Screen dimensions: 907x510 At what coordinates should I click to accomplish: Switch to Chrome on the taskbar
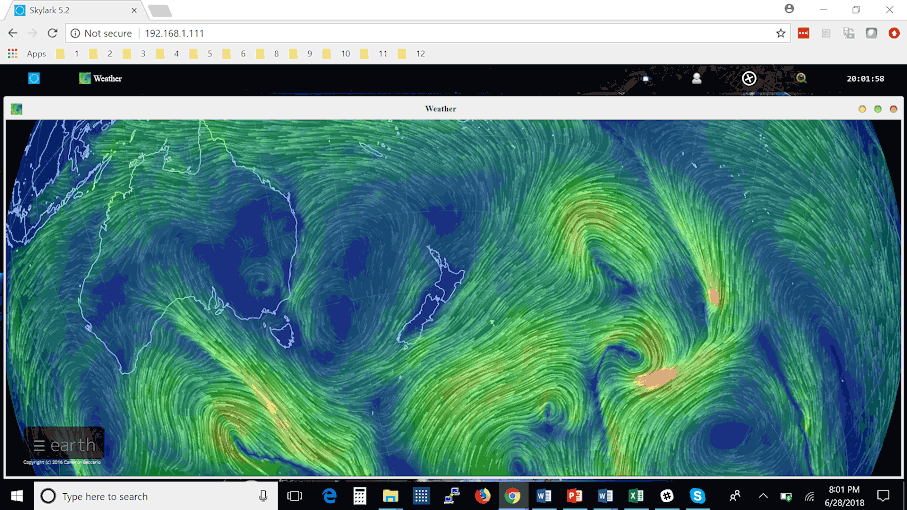(513, 496)
